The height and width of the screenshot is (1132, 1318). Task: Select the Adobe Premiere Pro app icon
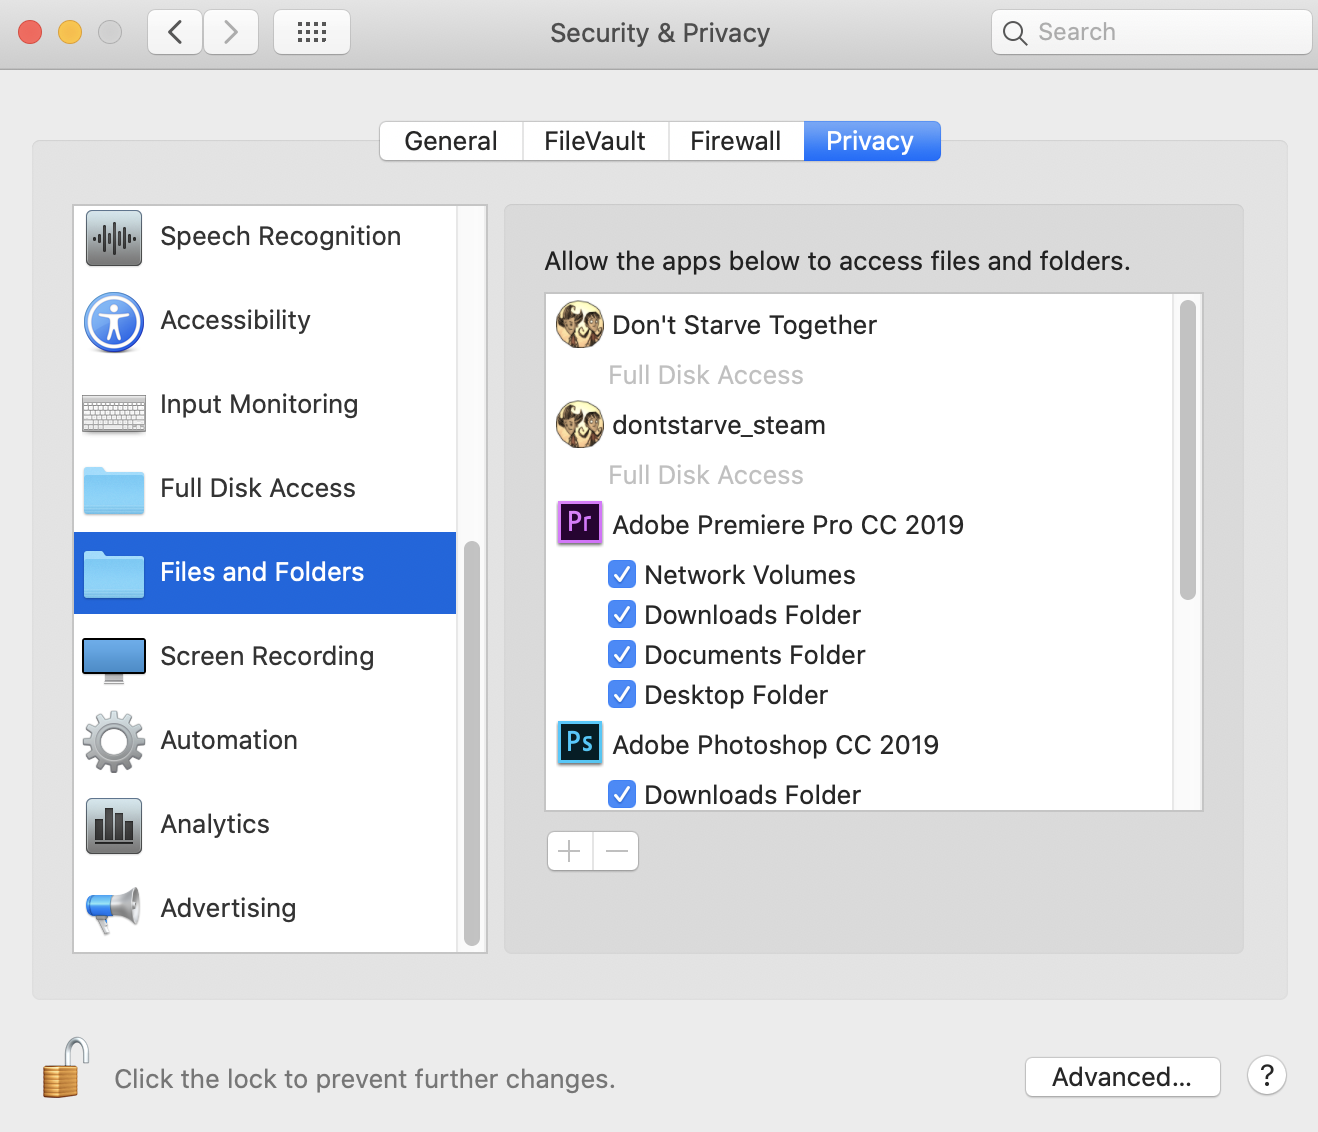click(579, 523)
